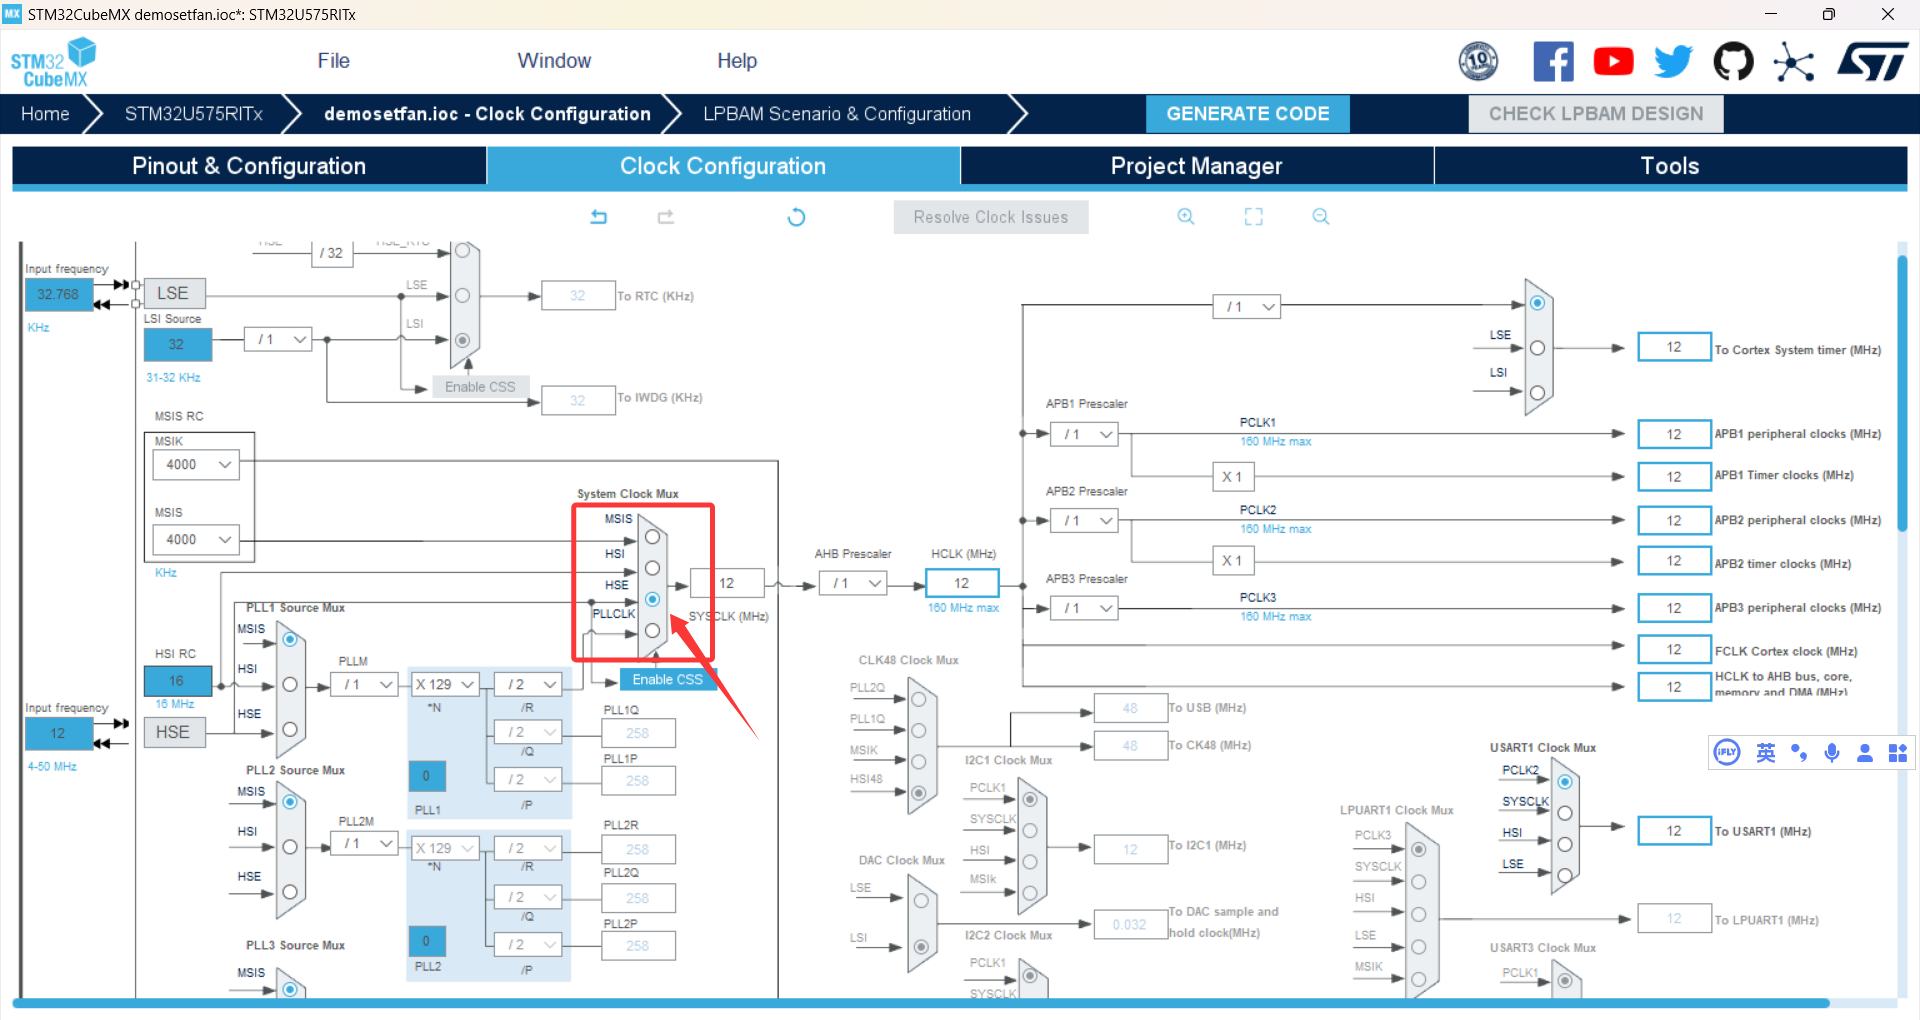This screenshot has height=1020, width=1920.
Task: Open the ST Twitter icon
Action: [x=1673, y=62]
